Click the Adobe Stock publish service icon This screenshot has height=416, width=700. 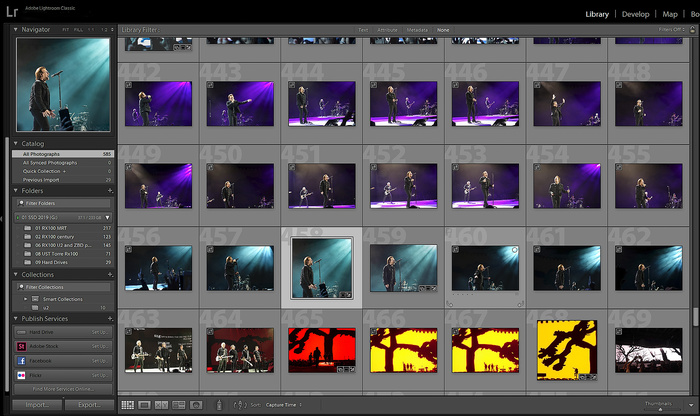[x=20, y=346]
